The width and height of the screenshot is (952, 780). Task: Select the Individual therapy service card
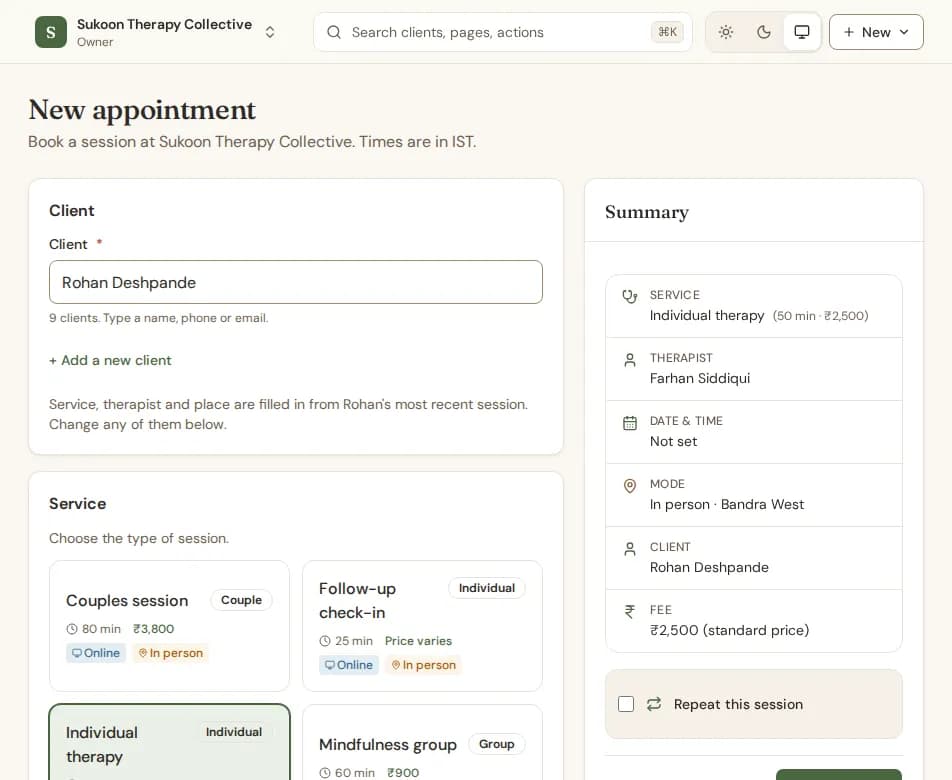click(x=169, y=742)
